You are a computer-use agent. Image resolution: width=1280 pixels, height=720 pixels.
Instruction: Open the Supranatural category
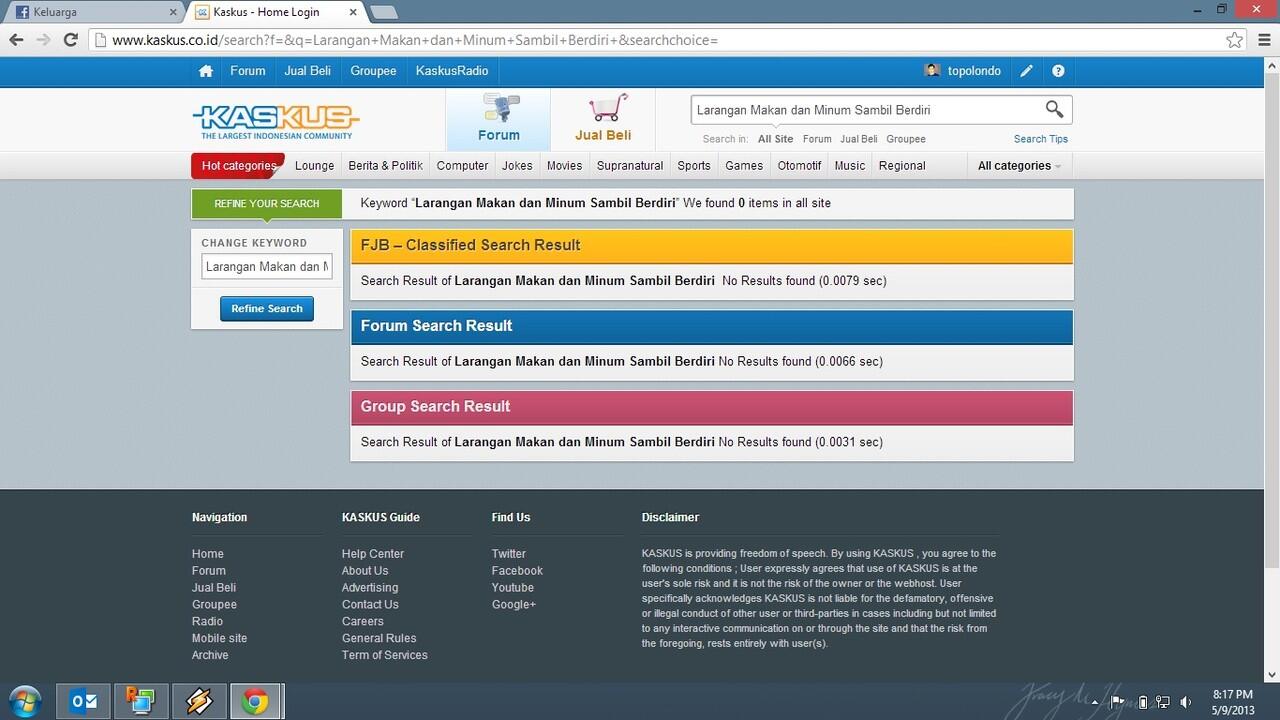pos(630,166)
